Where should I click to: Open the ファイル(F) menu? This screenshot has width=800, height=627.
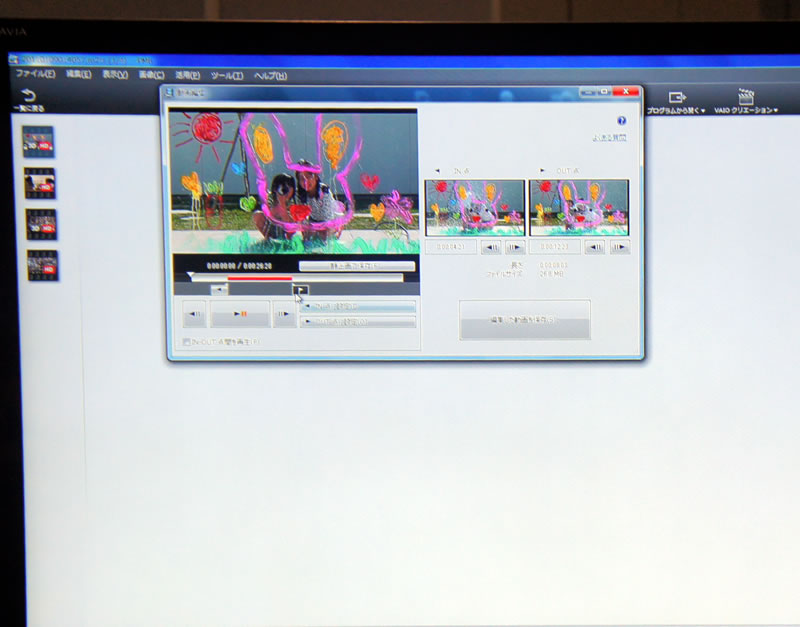point(35,75)
